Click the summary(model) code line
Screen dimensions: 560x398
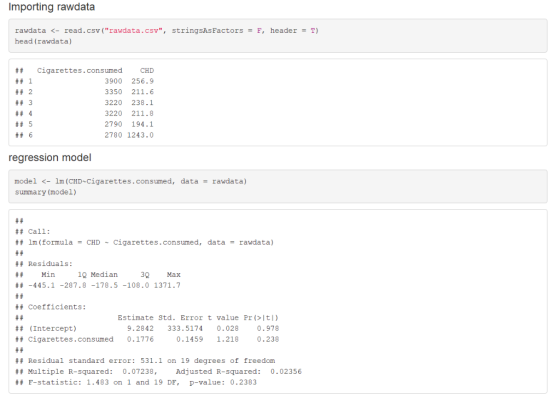pos(46,192)
